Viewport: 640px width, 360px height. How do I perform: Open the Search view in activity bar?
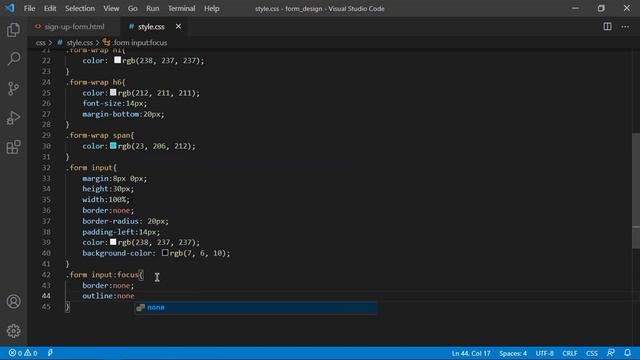point(13,59)
